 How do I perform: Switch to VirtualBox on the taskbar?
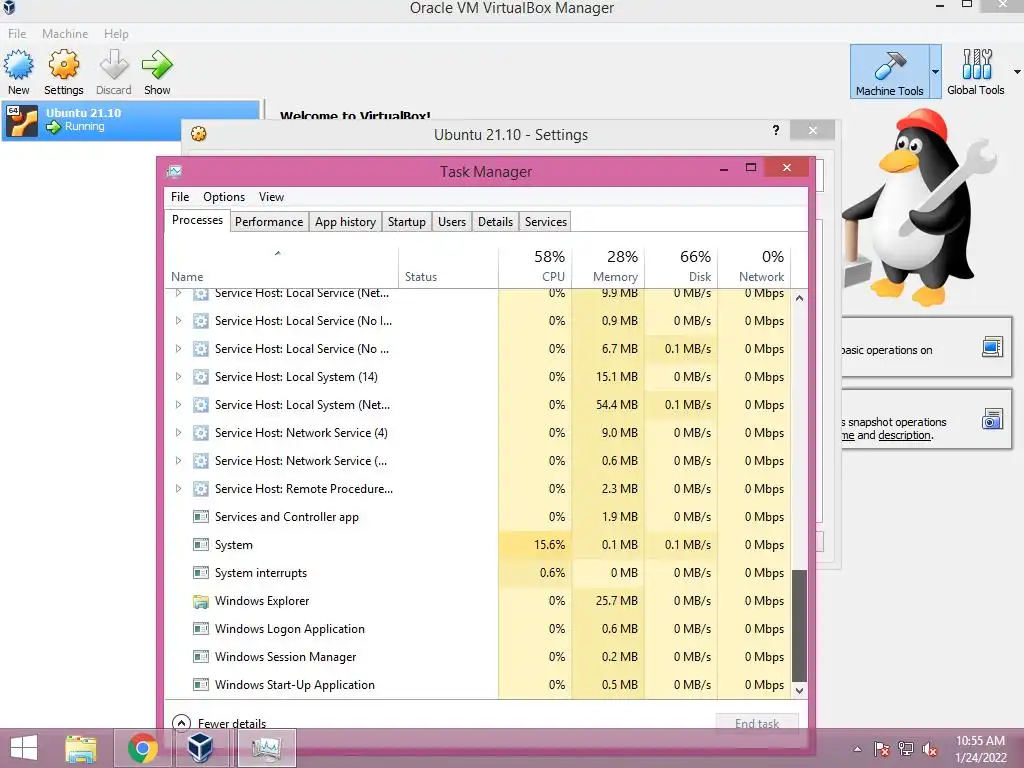200,748
